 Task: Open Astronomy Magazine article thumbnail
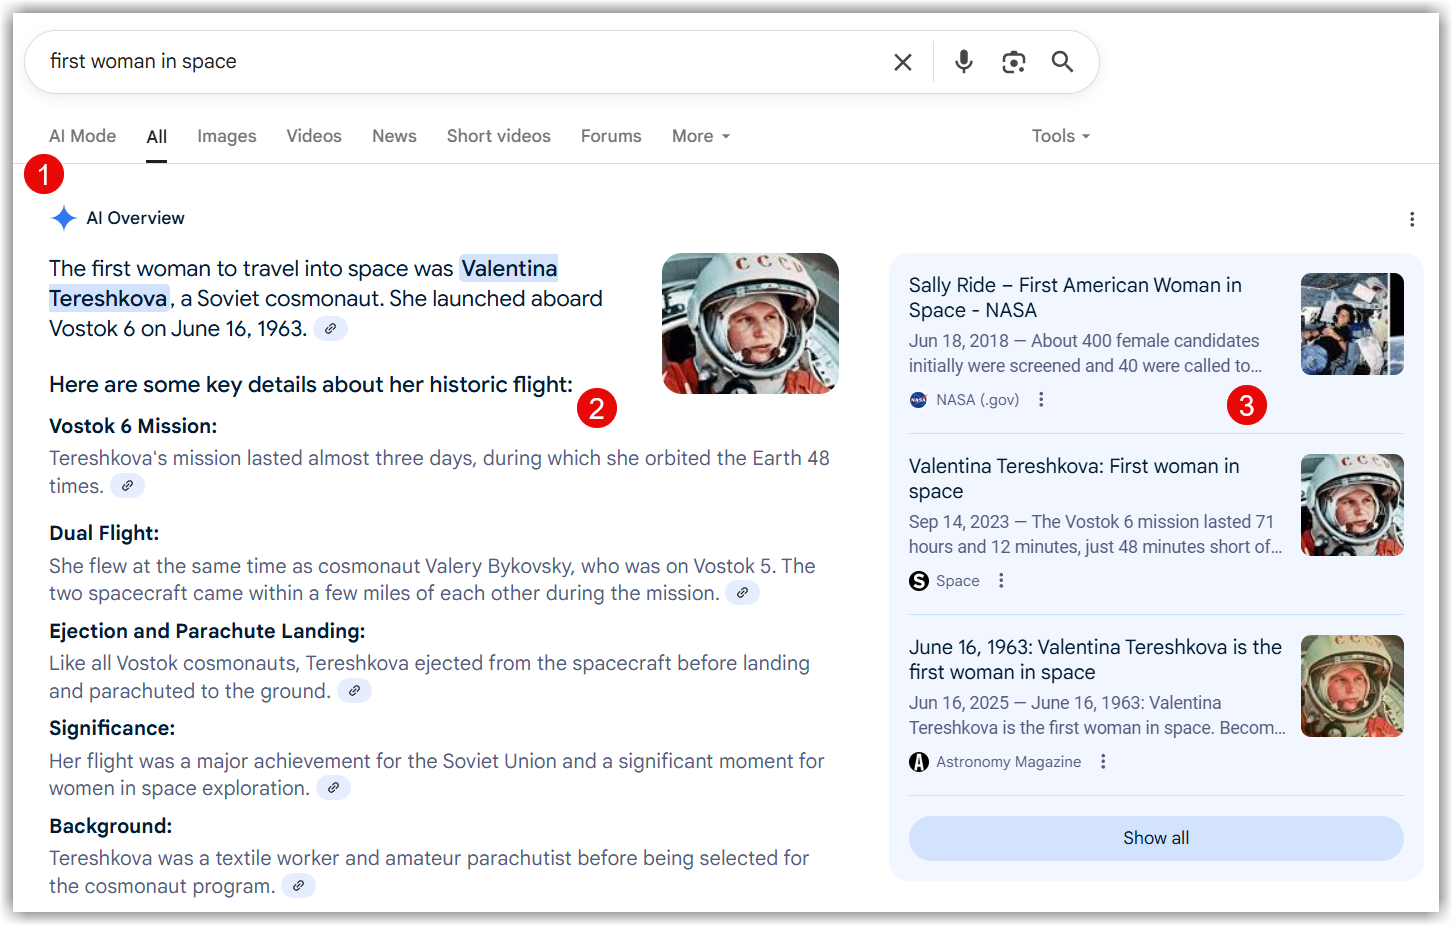tap(1352, 686)
